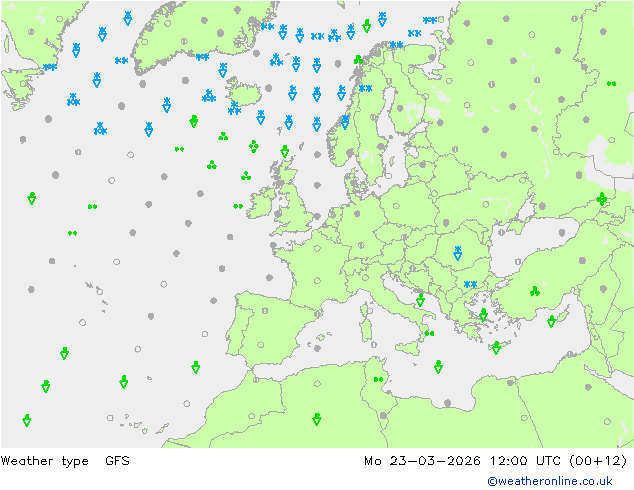Select the green double-dot symbol west of Ireland

pos(238,207)
